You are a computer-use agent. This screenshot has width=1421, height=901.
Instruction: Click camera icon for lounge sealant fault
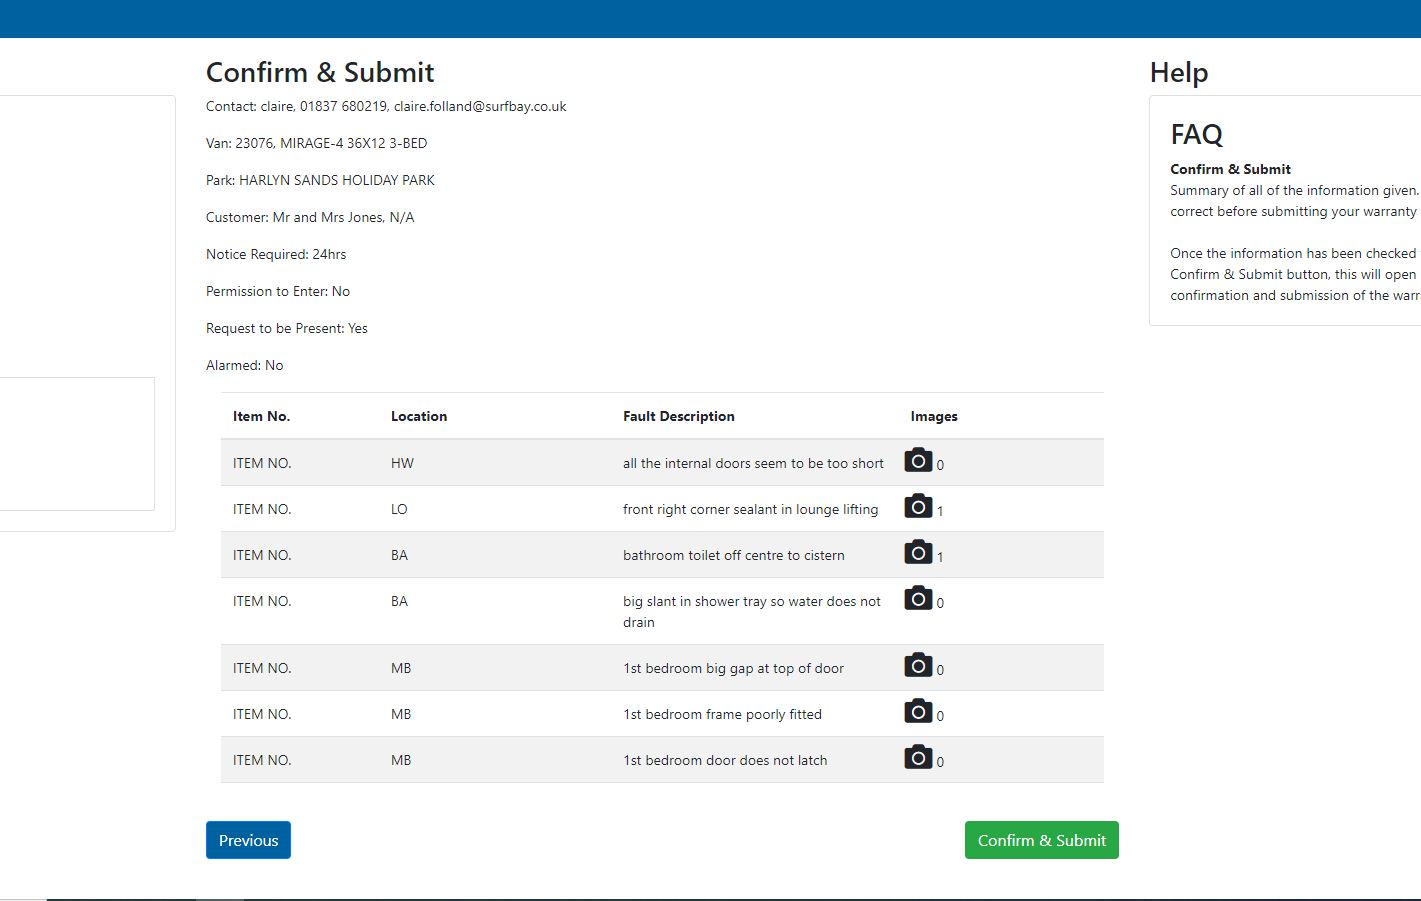point(918,507)
